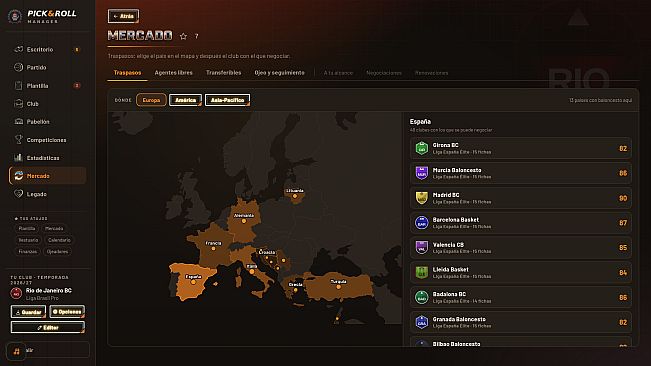This screenshot has width=651, height=366.
Task: Switch to the Traspasos tab
Action: (x=127, y=73)
